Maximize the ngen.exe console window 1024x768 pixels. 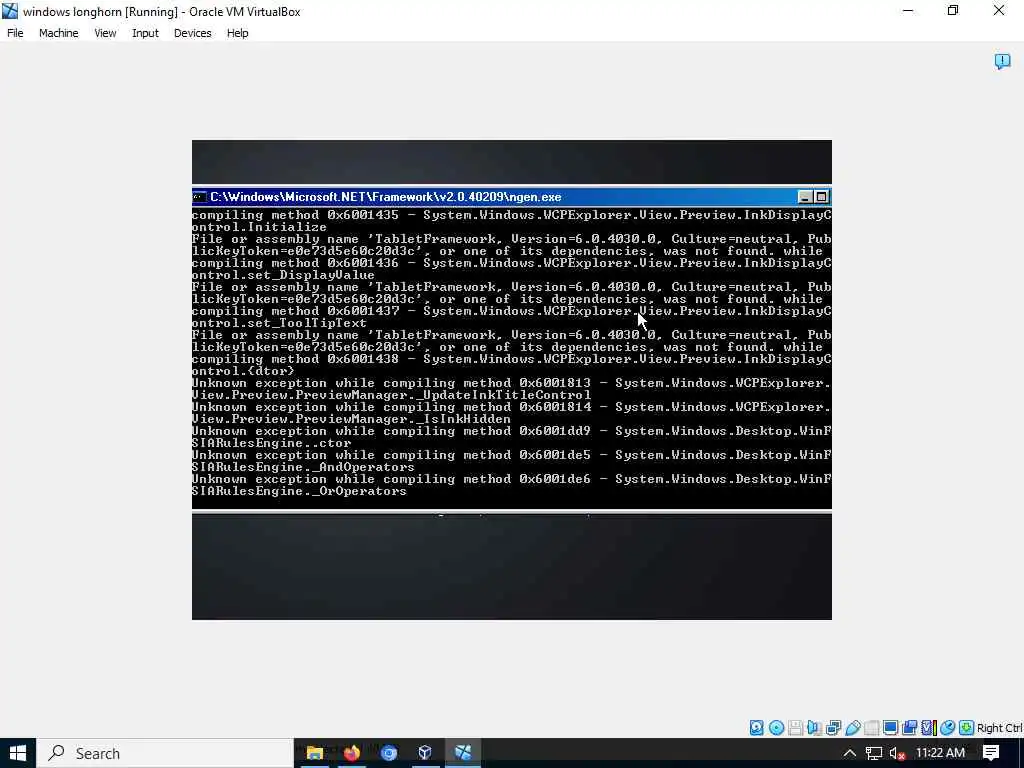[822, 197]
